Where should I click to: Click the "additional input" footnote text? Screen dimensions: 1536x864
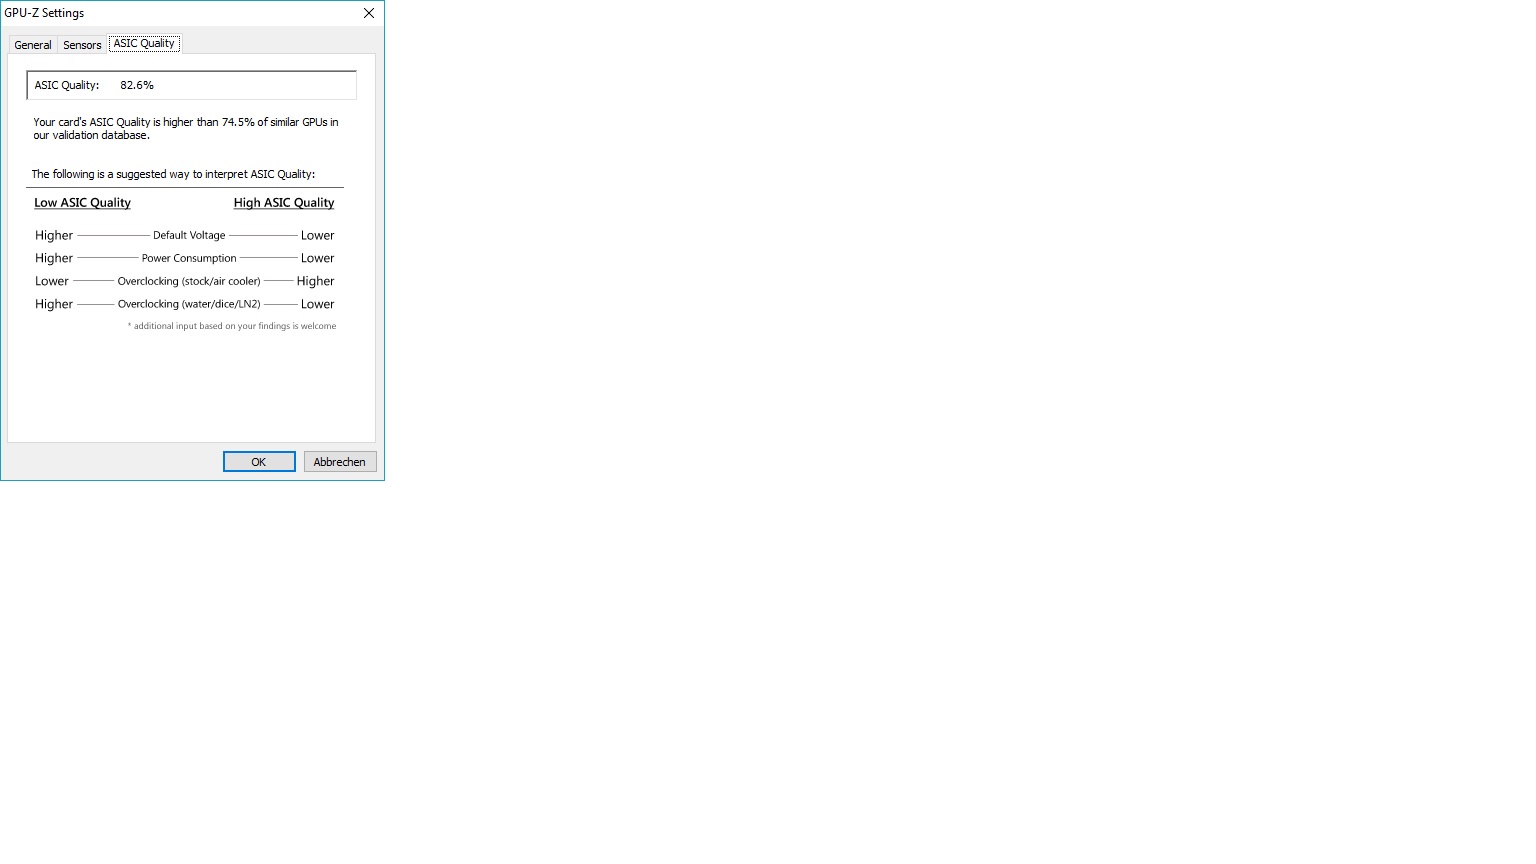coord(232,326)
